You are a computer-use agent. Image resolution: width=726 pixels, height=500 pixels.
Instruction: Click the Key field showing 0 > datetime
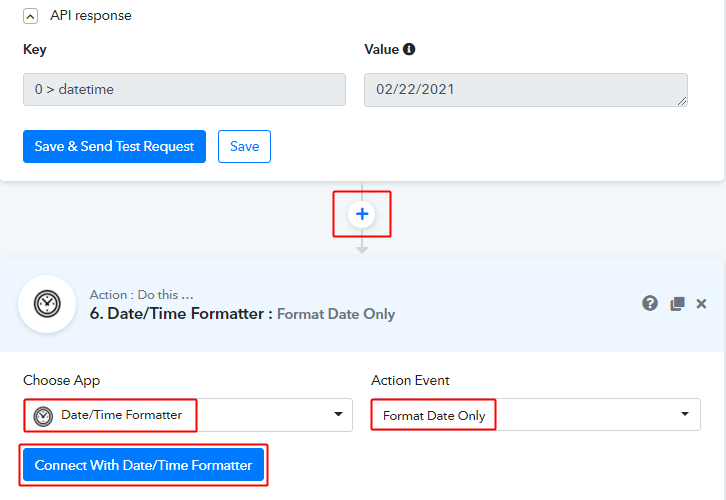184,89
